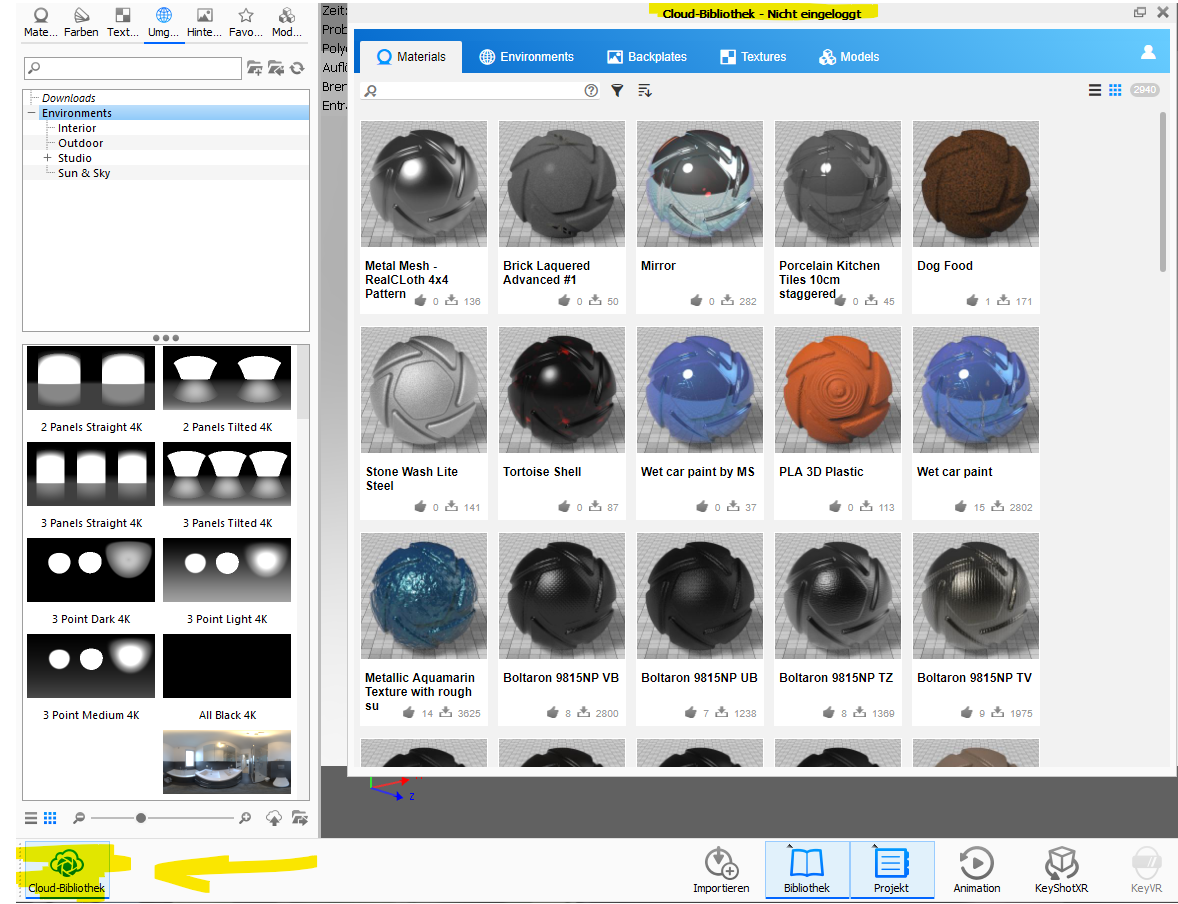1178x904 pixels.
Task: Switch cloud library to grid view
Action: (x=1115, y=90)
